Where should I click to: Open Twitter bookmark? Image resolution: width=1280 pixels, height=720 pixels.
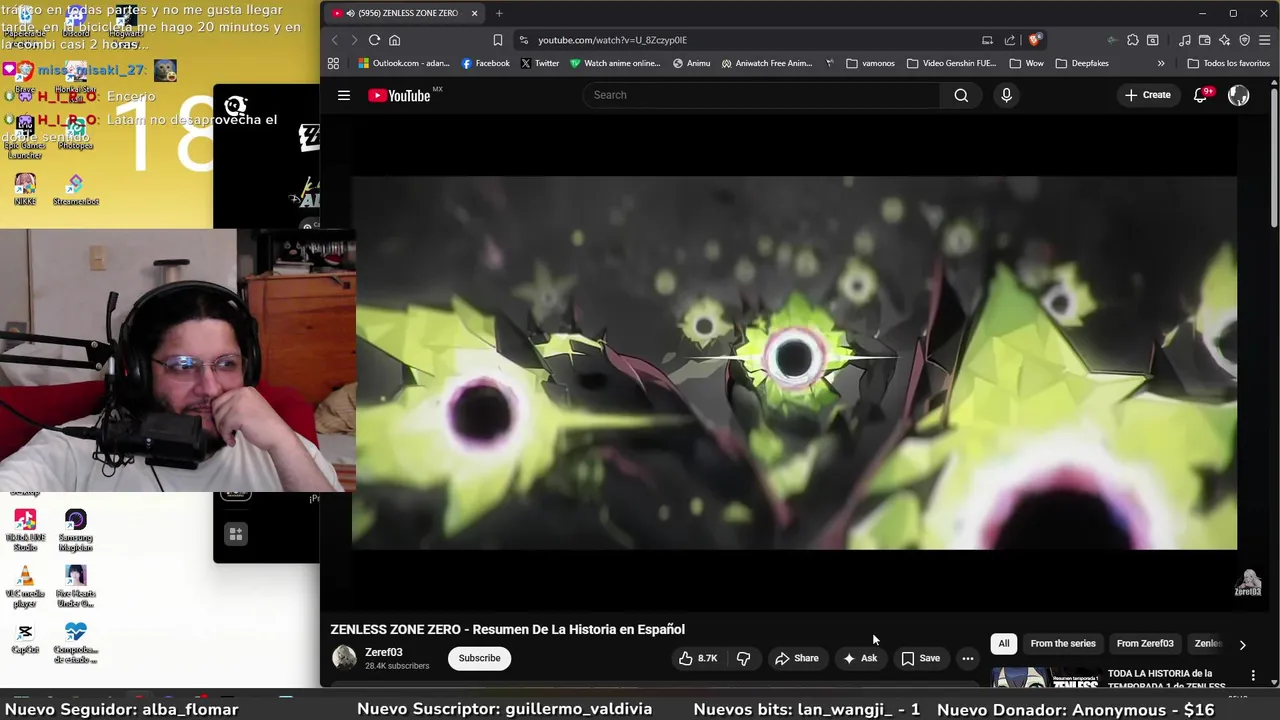[539, 63]
